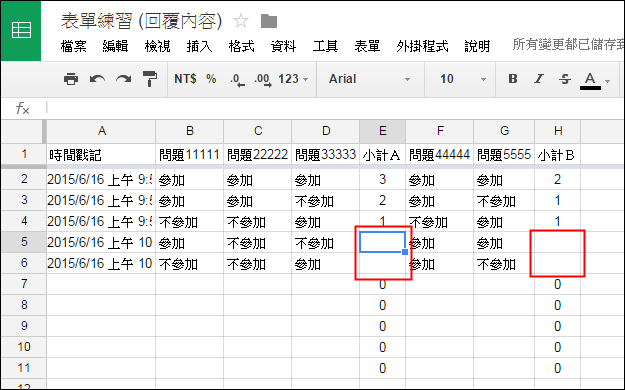625x390 pixels.
Task: Click the Google Sheets home icon
Action: pos(21,31)
